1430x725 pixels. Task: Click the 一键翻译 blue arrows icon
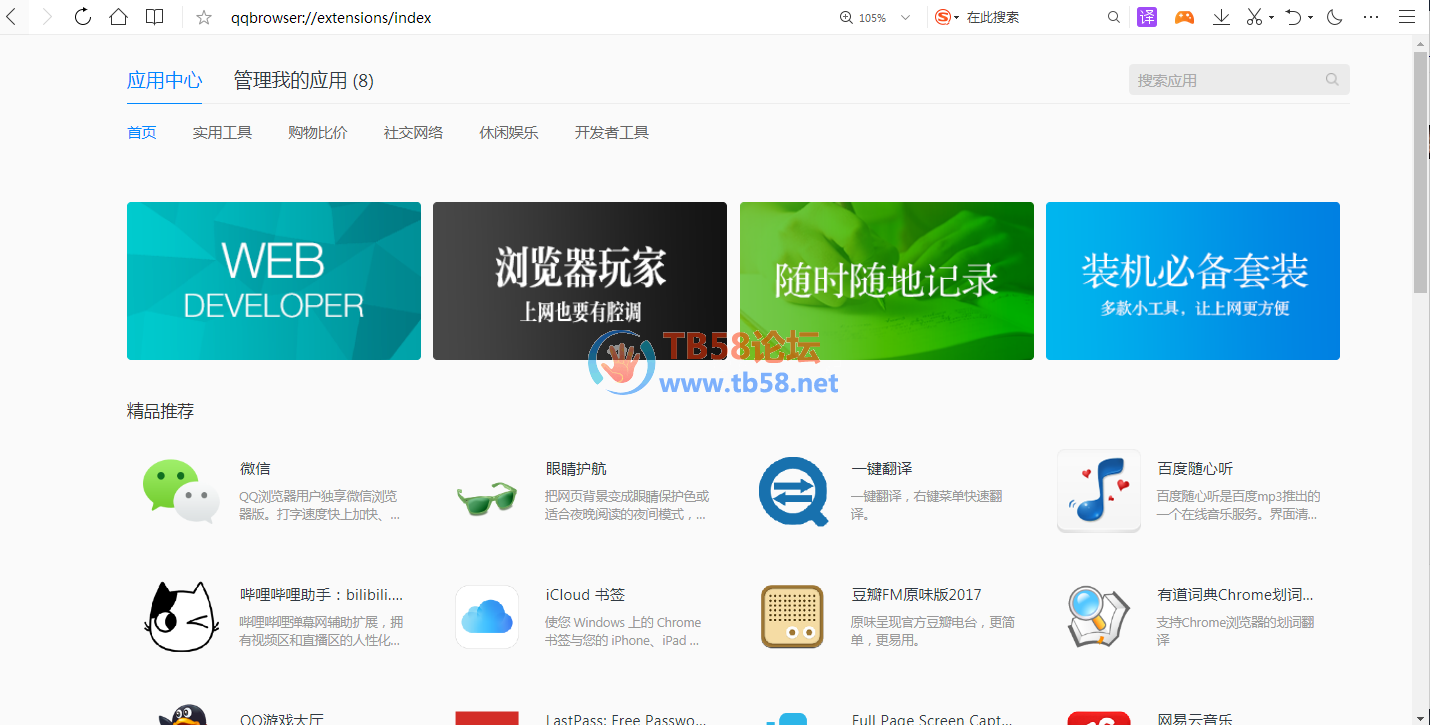(793, 491)
